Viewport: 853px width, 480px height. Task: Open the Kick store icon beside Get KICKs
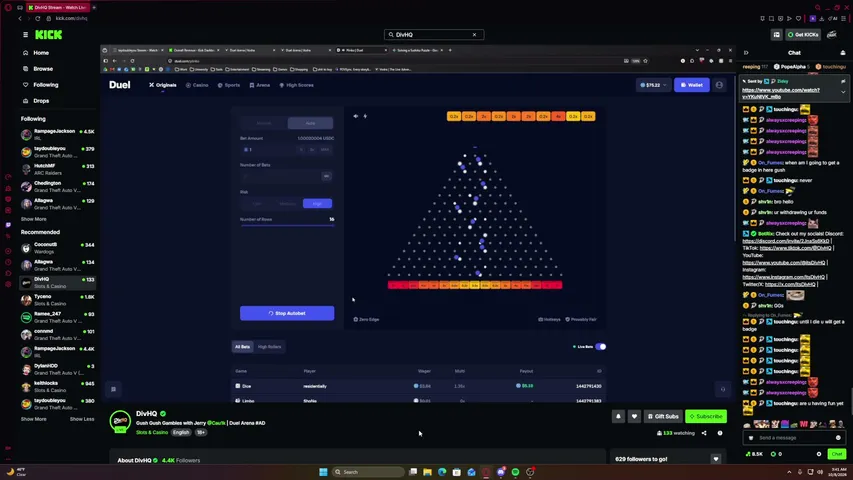776,34
